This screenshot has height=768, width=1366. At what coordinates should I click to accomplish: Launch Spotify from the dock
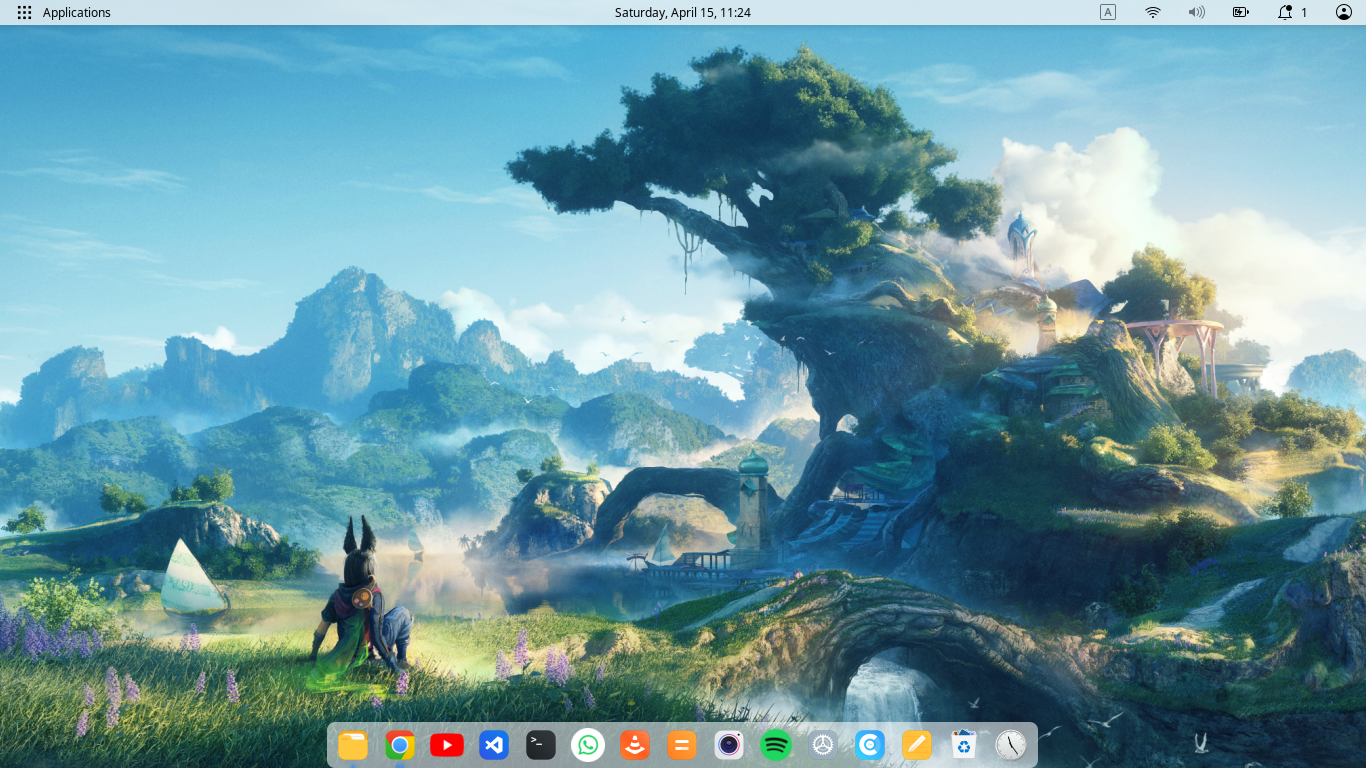775,744
